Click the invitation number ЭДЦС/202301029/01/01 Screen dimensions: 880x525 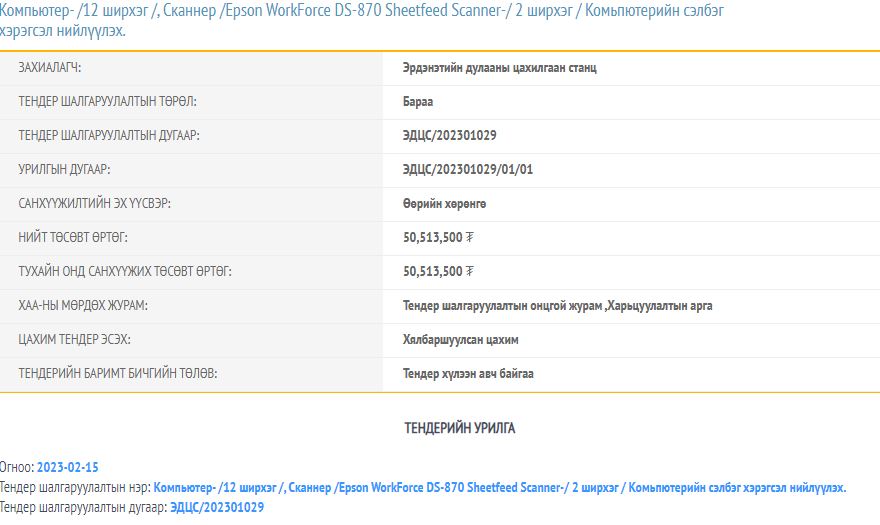coord(468,170)
